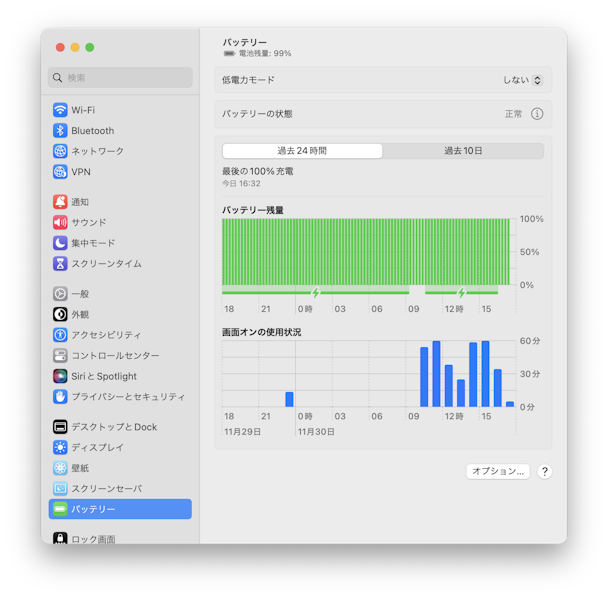This screenshot has width=608, height=598.
Task: Open help with the question mark button
Action: tap(545, 471)
